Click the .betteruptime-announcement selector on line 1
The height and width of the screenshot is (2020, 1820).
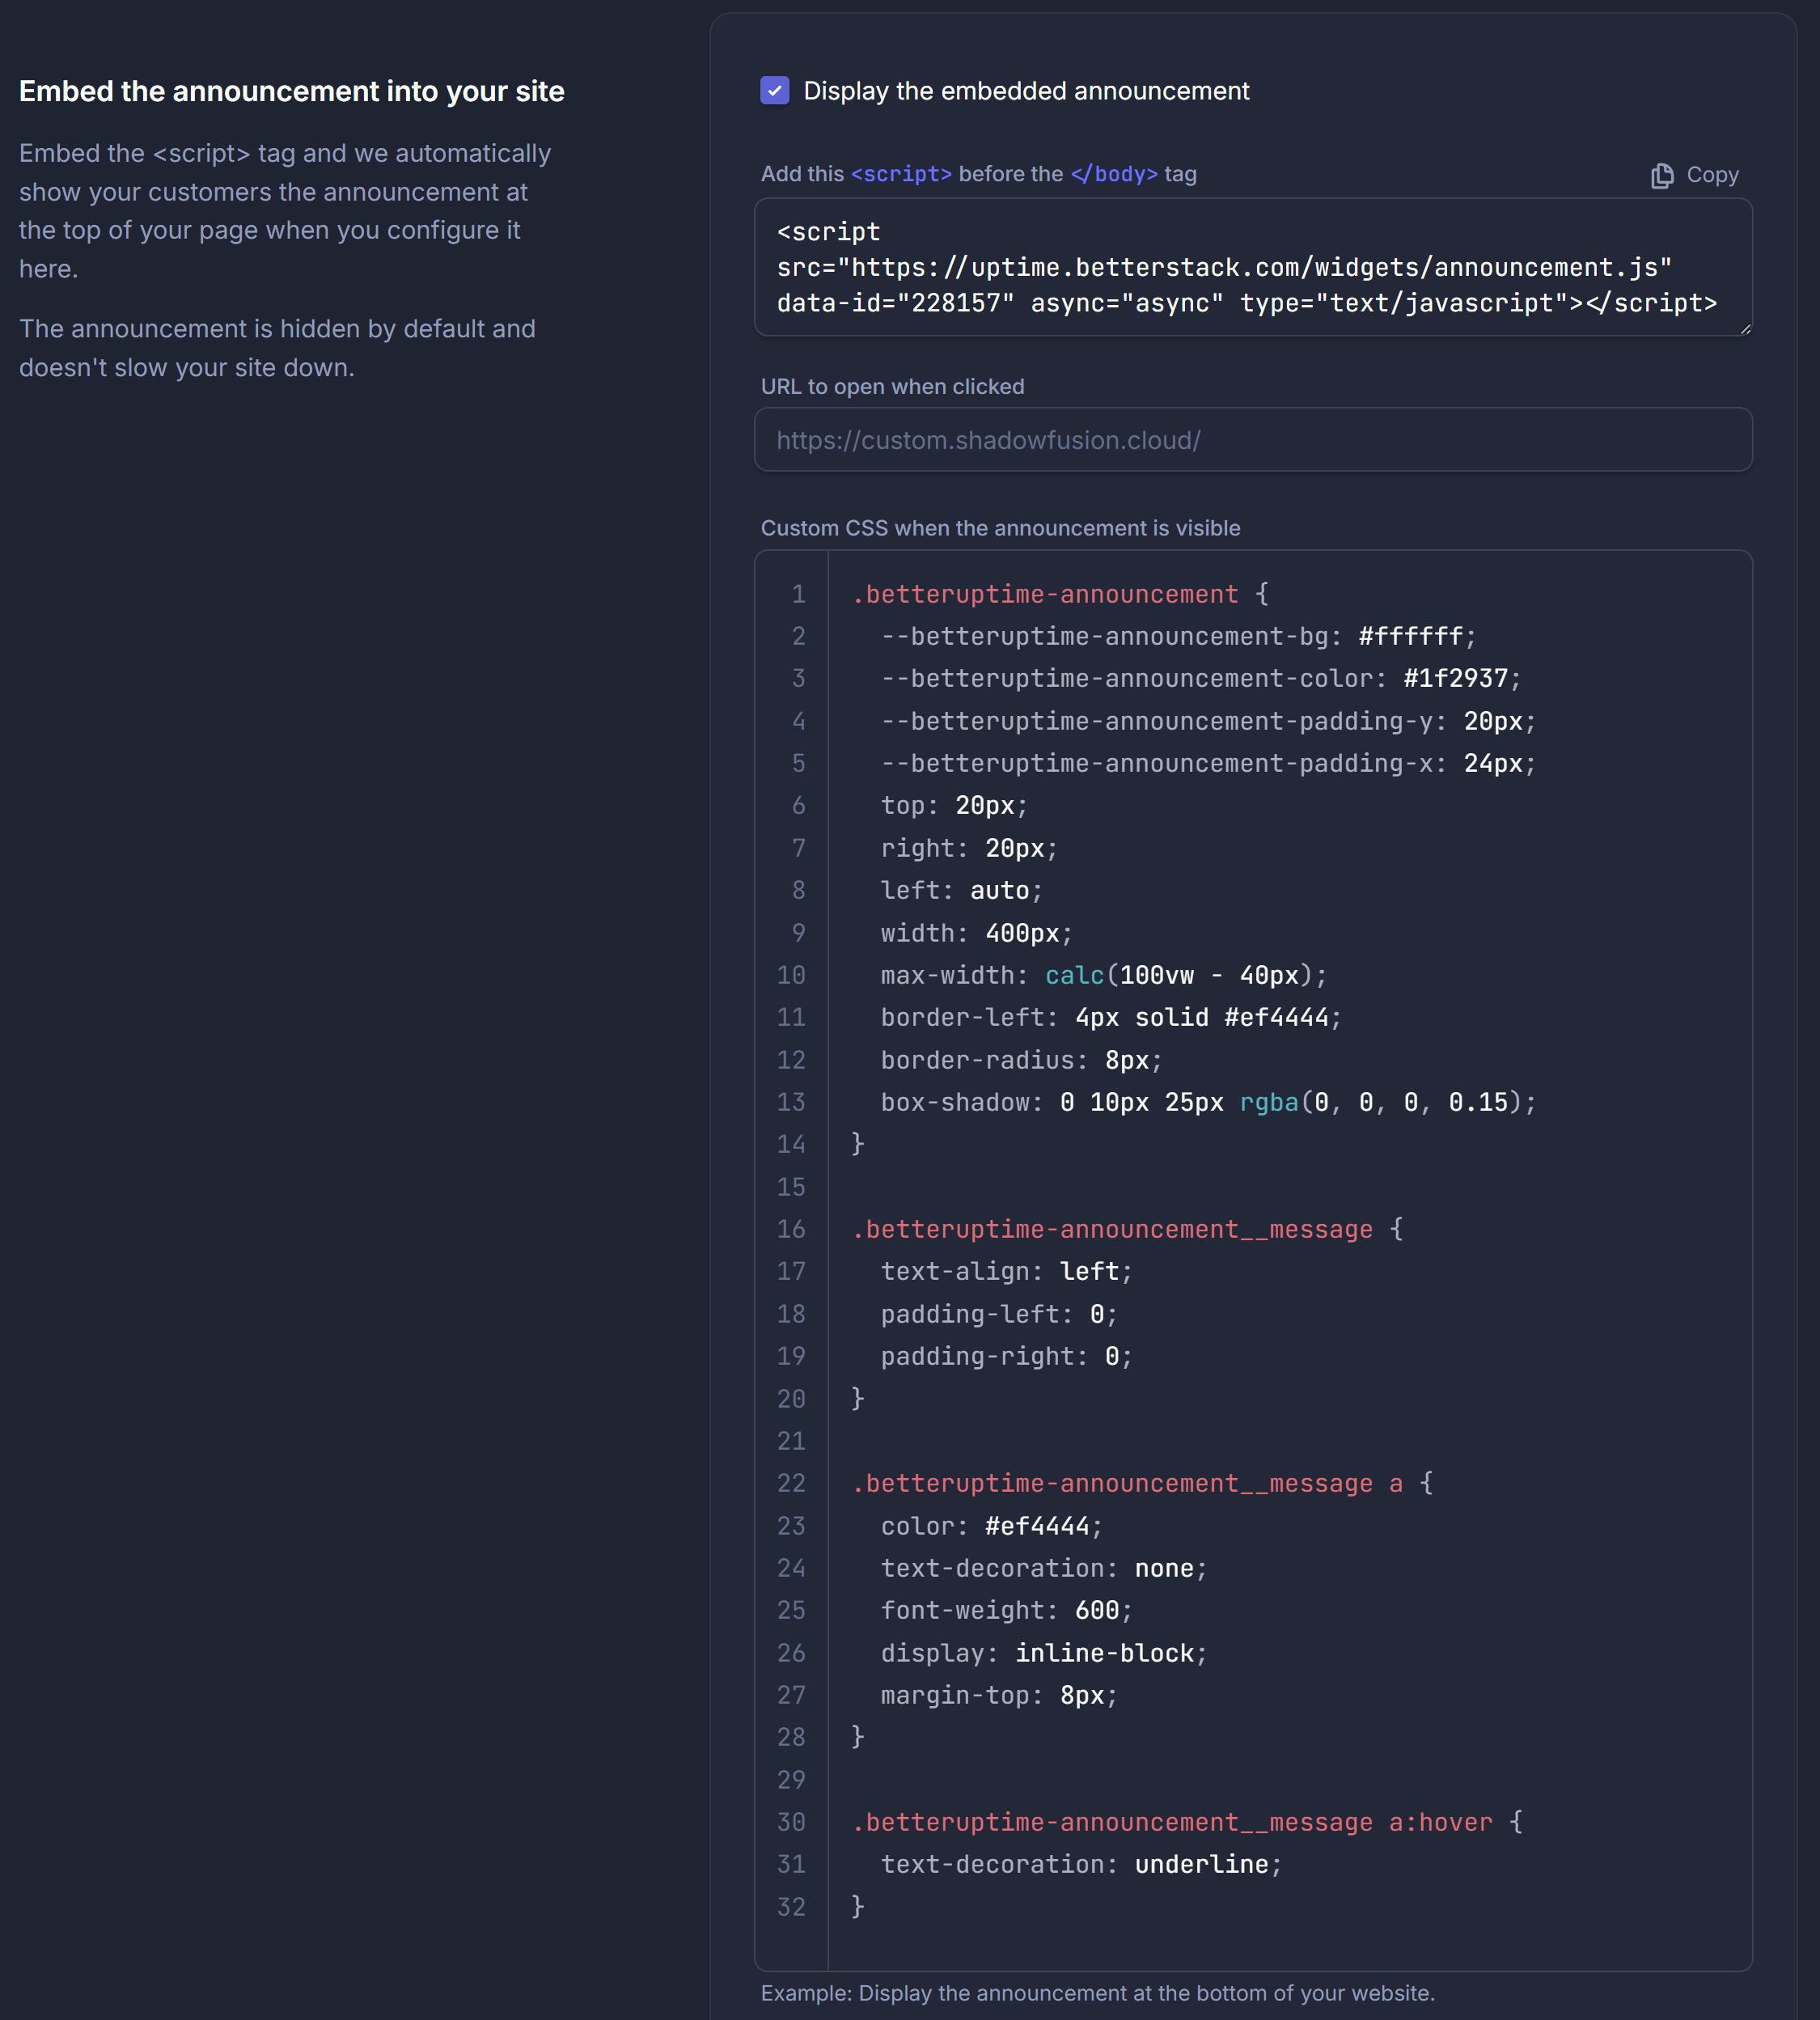coord(1045,593)
